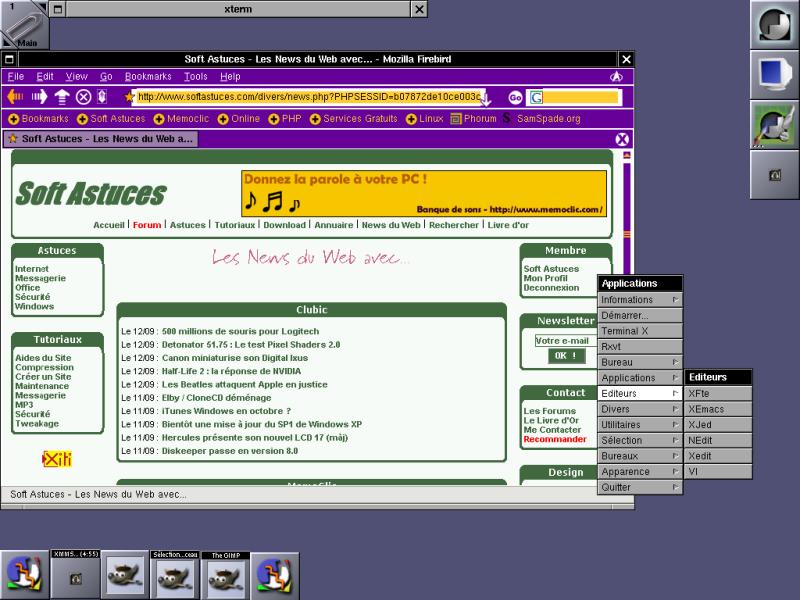Expand the Quitter submenu
This screenshot has height=600, width=800.
pyautogui.click(x=640, y=487)
